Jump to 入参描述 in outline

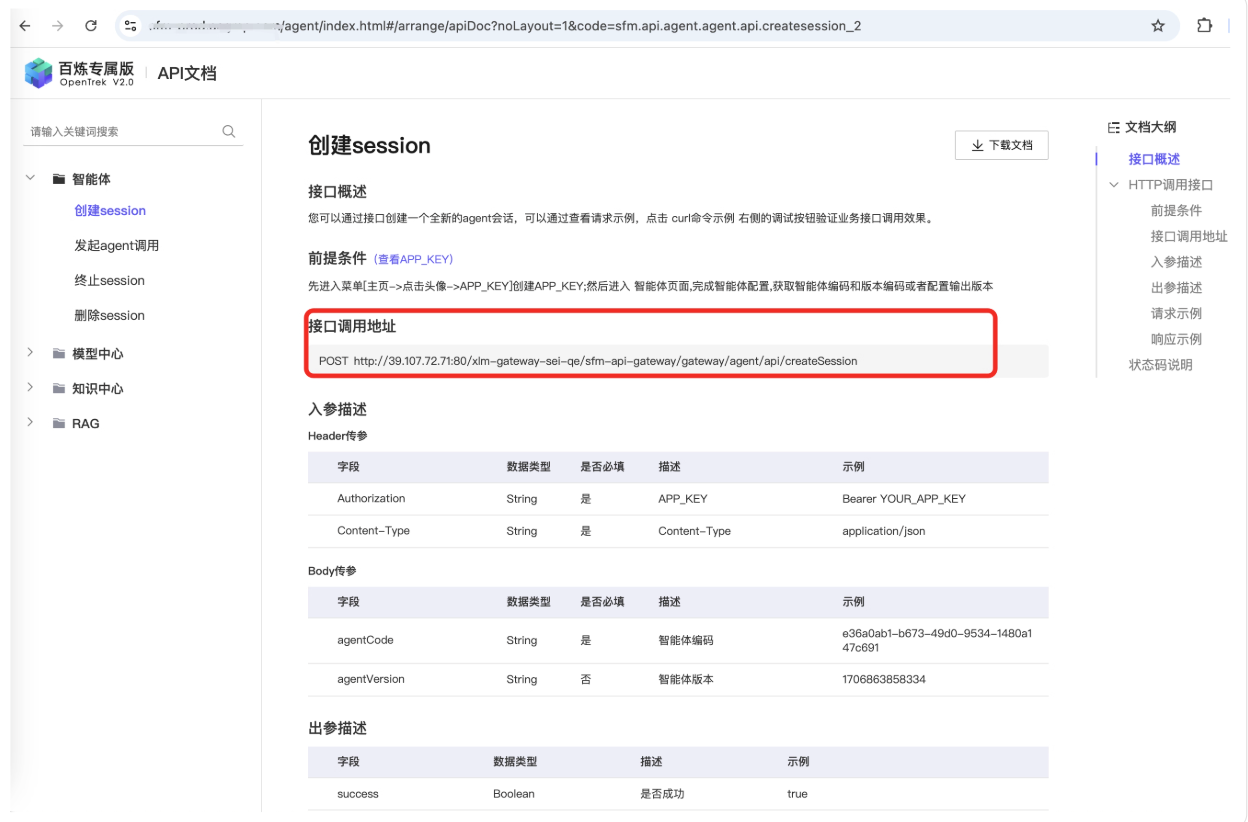point(1176,262)
